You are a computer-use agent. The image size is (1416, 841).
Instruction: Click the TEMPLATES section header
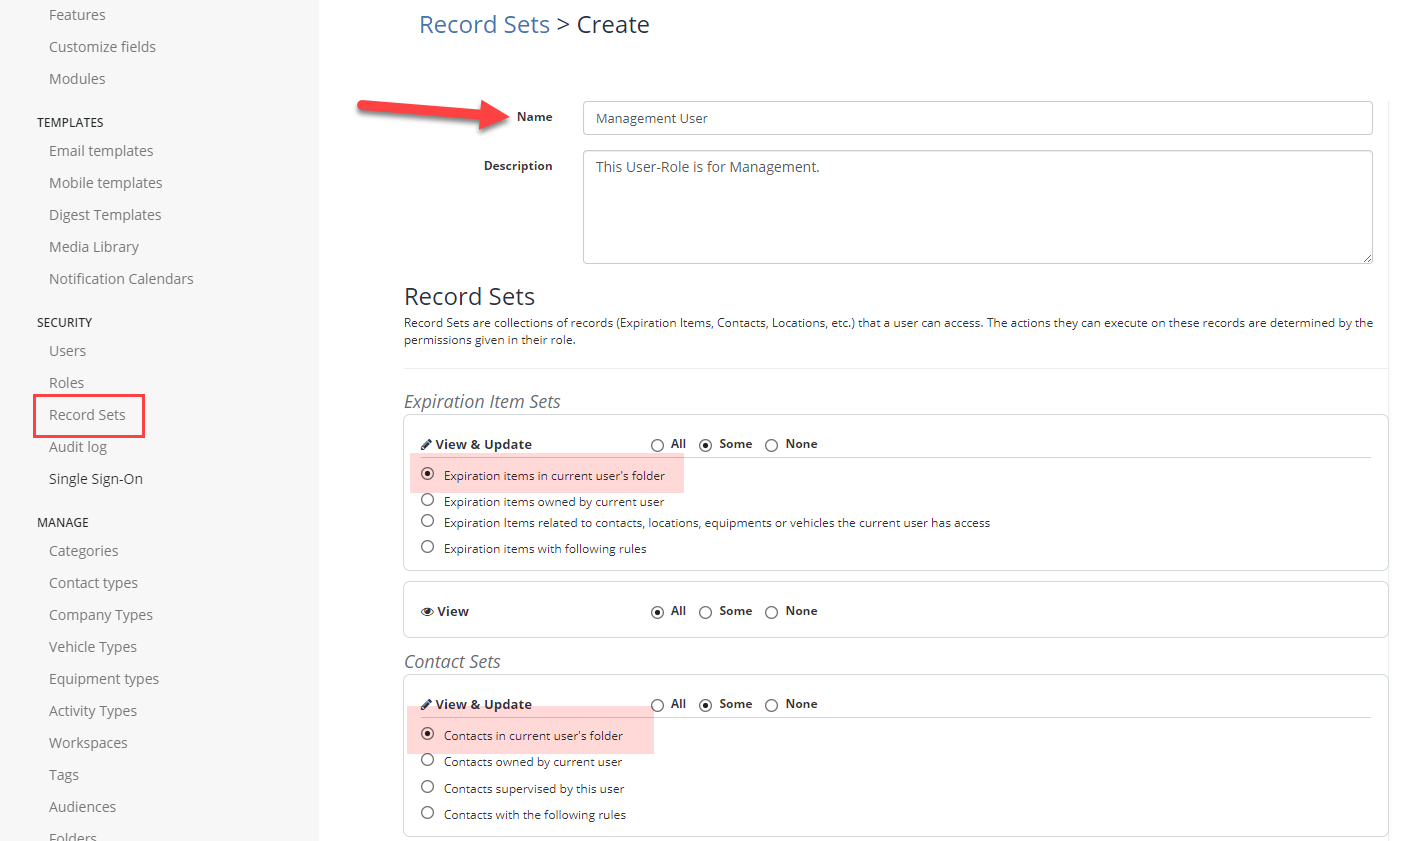(x=70, y=122)
